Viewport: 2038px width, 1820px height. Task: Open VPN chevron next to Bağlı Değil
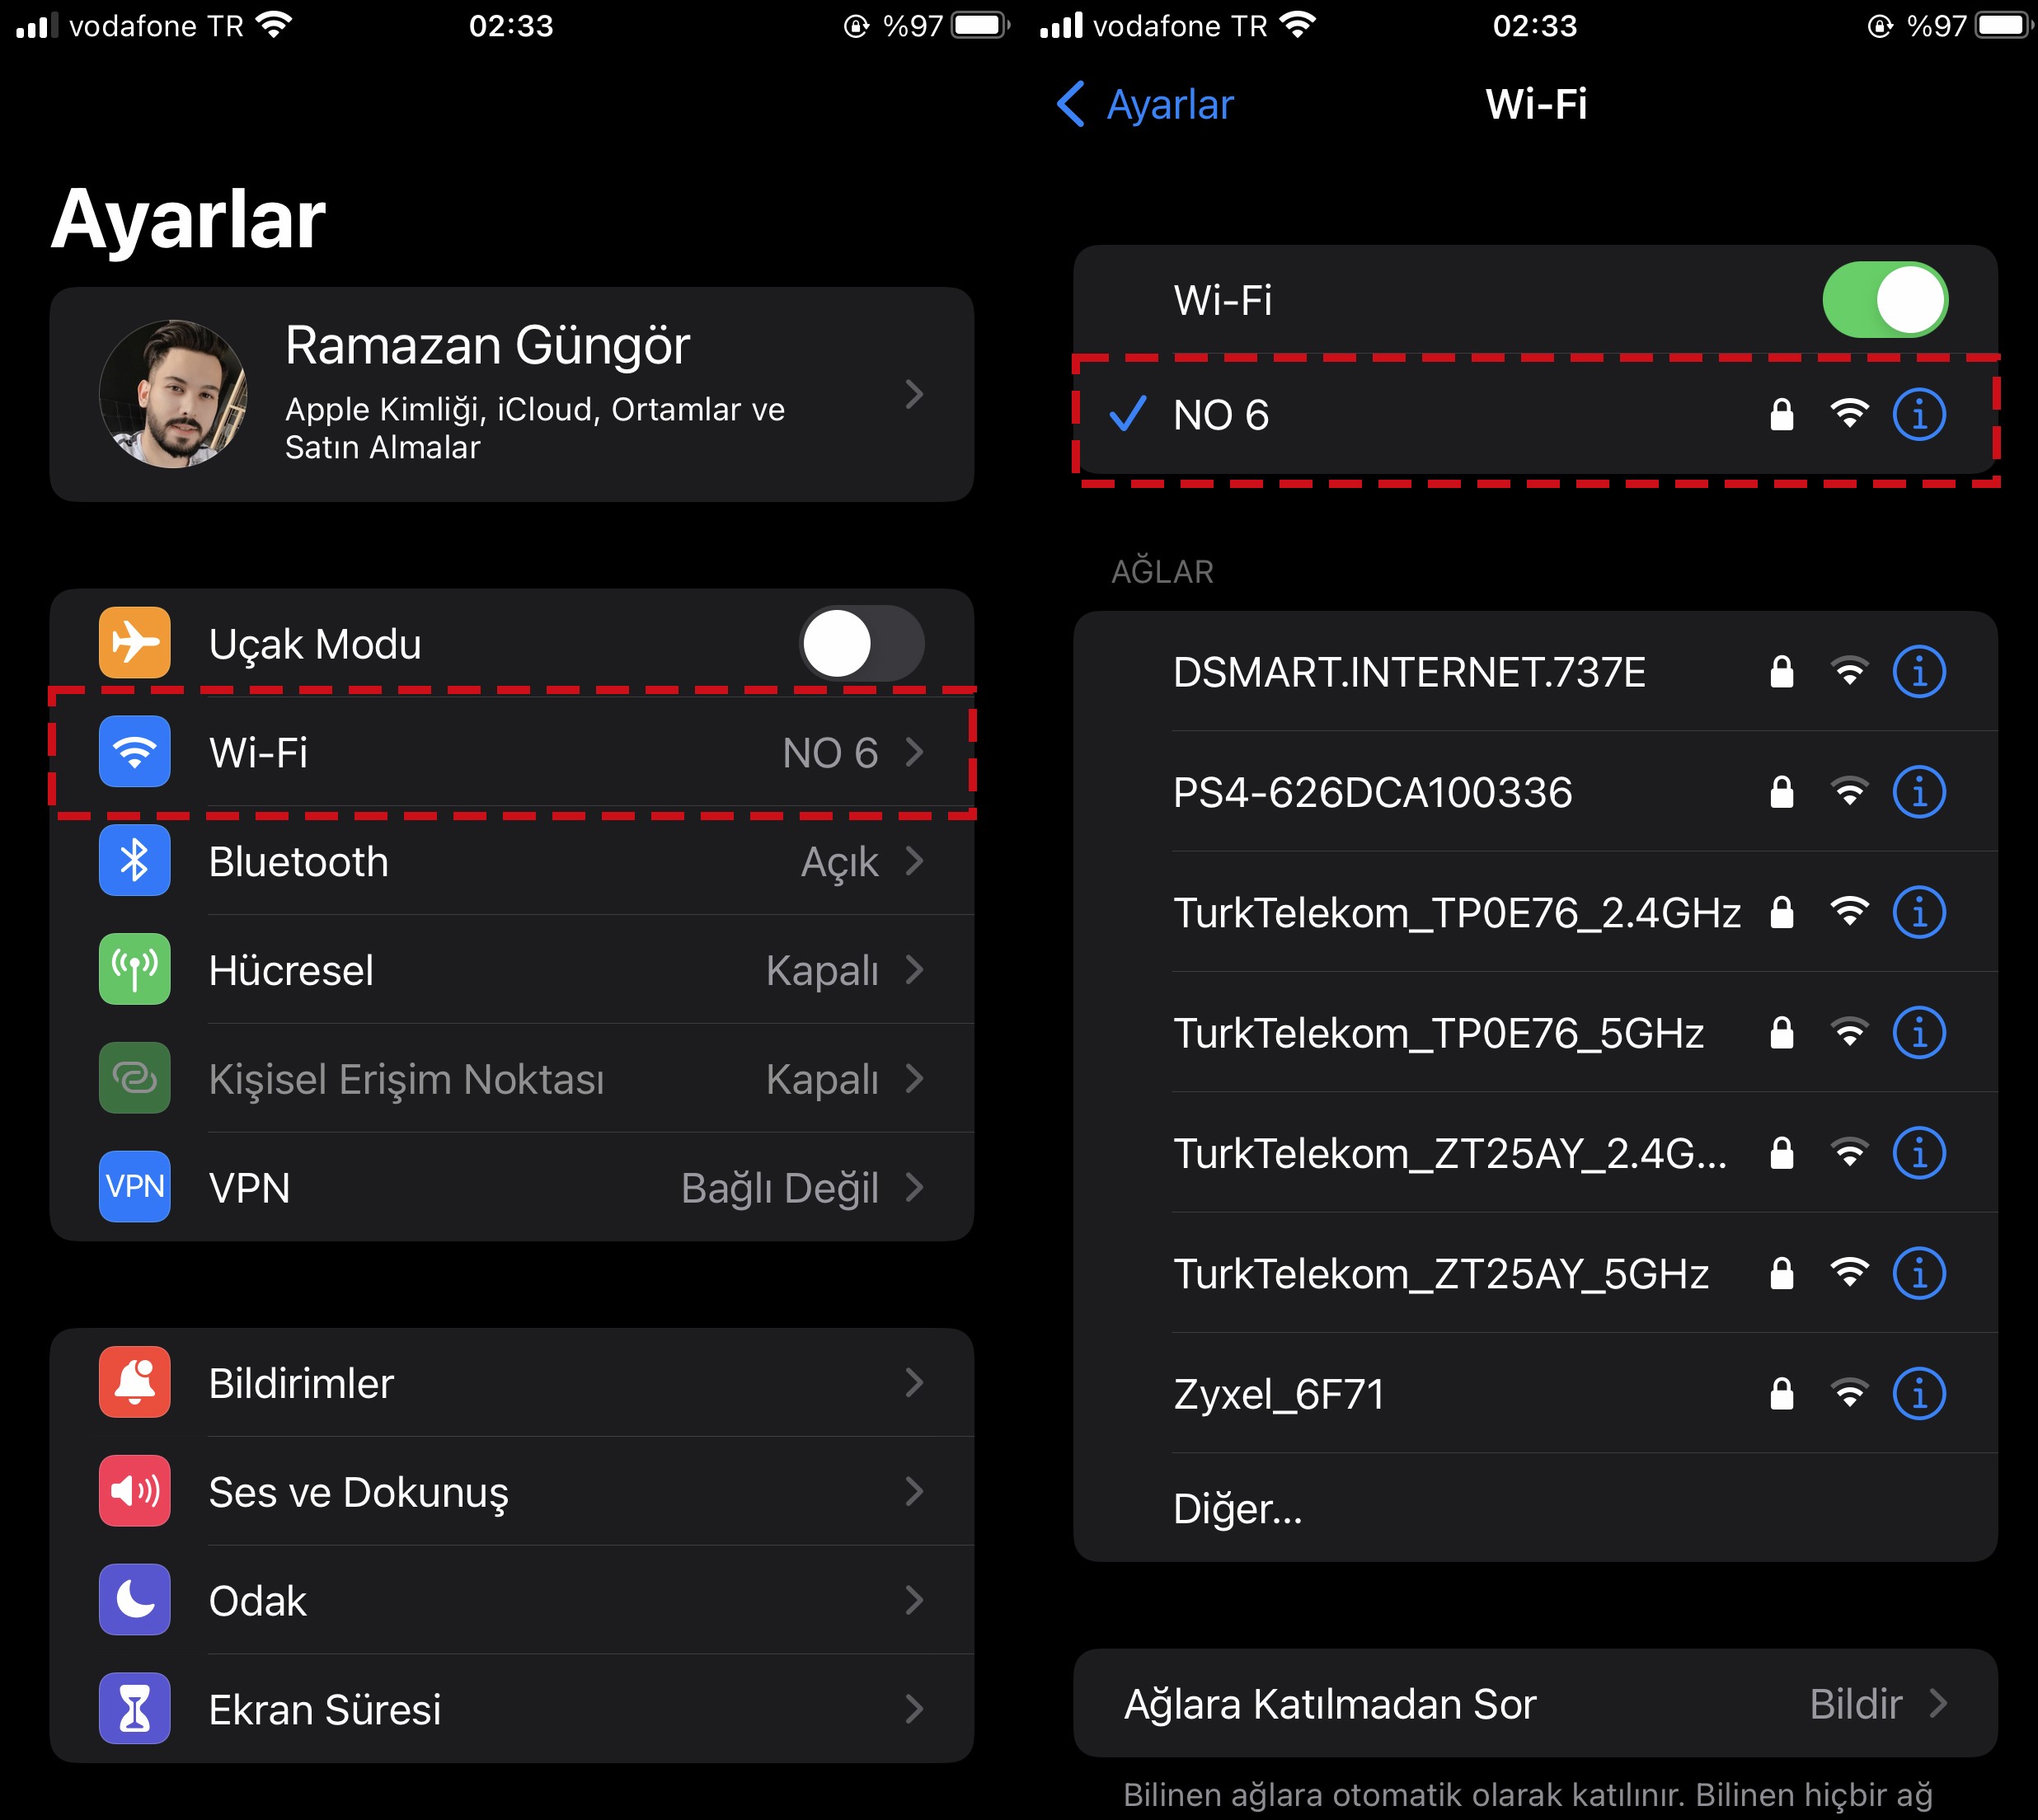point(913,1187)
